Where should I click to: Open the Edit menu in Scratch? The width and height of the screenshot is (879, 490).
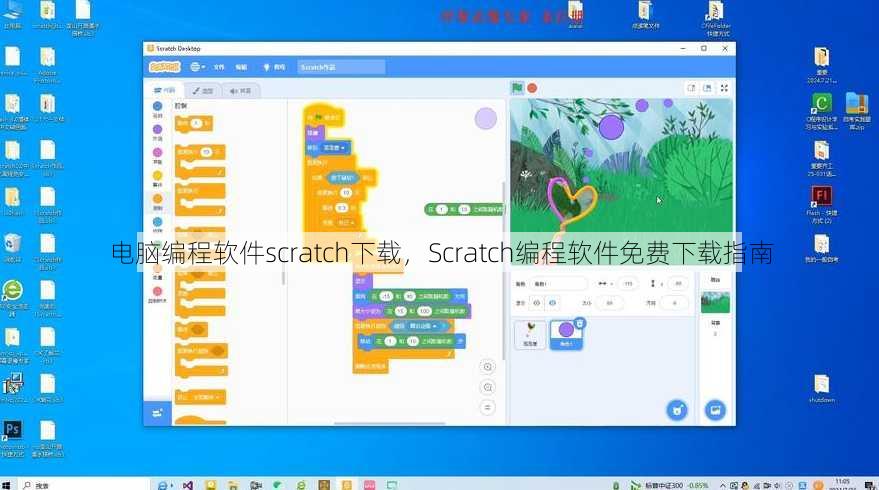point(241,67)
